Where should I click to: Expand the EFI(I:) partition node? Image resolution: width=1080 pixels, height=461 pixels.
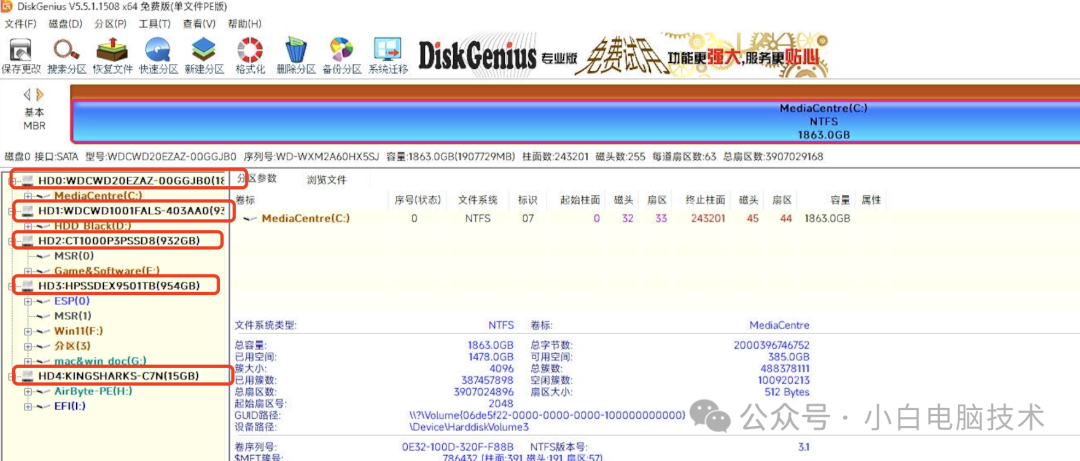(x=27, y=407)
